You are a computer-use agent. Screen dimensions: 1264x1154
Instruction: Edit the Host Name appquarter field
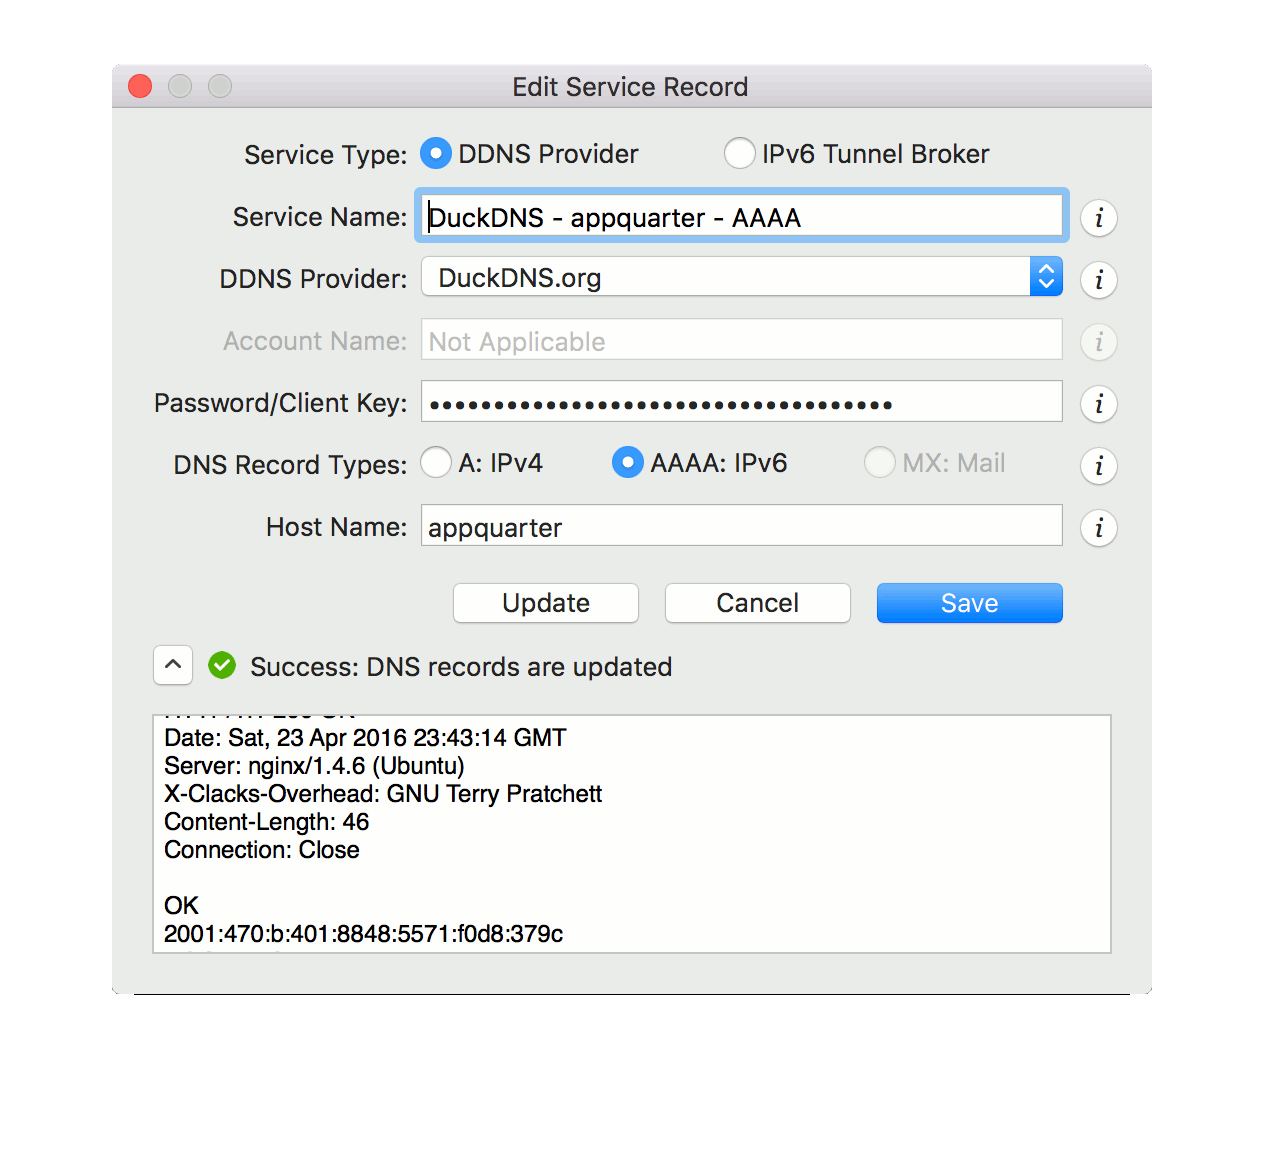point(741,527)
